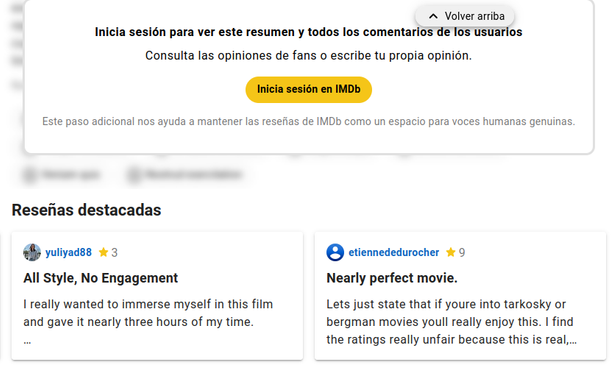Click the gold star beside yuliyad88's rating
The height and width of the screenshot is (376, 611).
pyautogui.click(x=103, y=252)
